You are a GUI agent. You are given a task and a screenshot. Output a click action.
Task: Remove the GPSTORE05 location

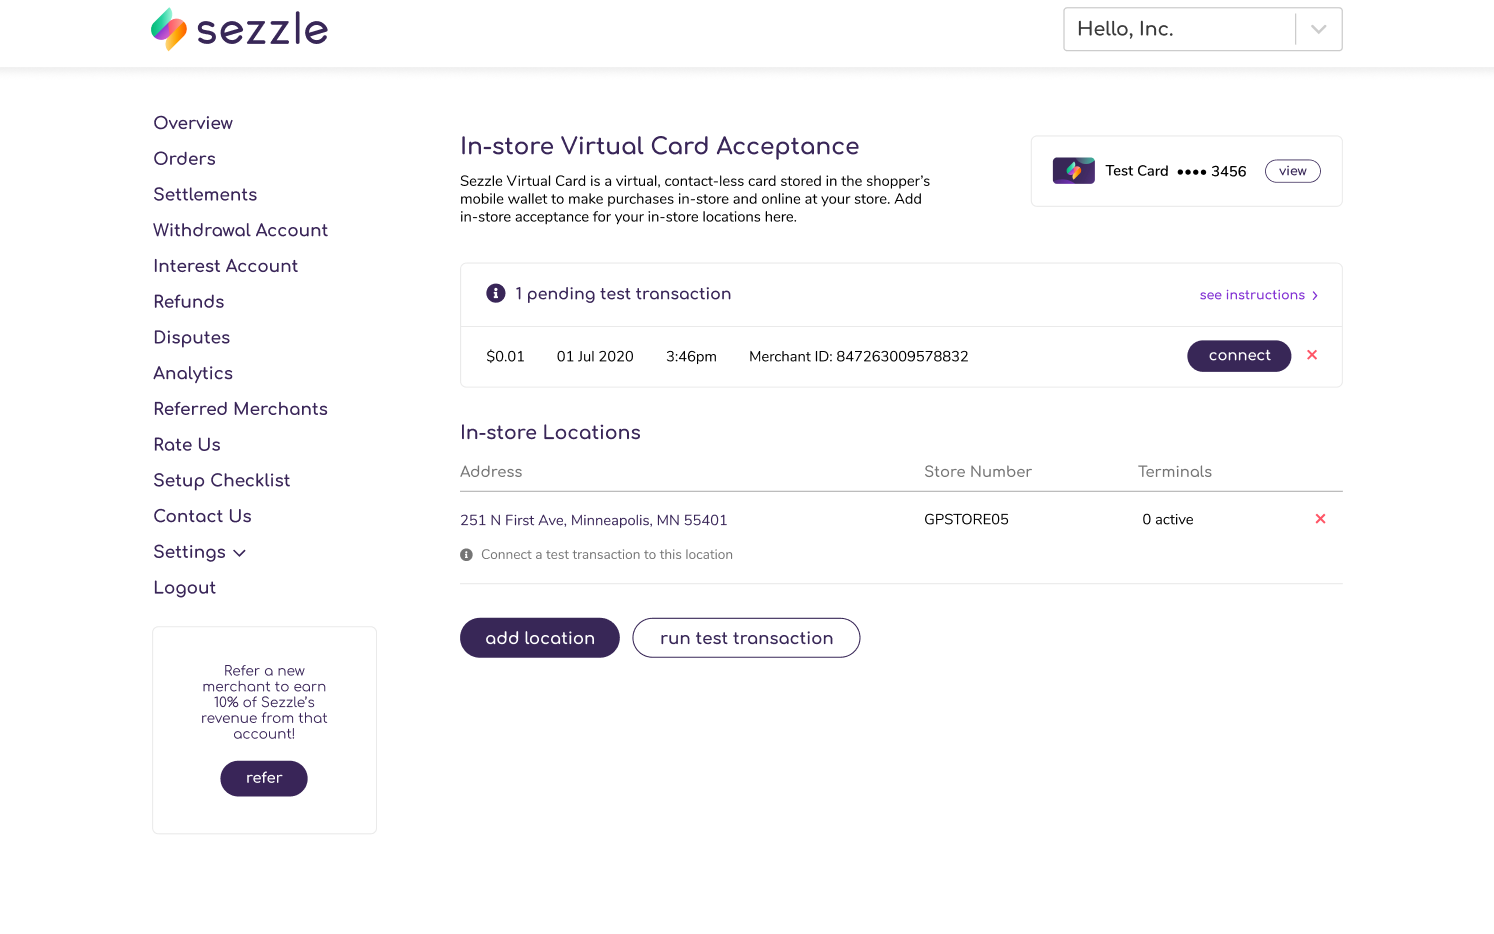[1320, 519]
